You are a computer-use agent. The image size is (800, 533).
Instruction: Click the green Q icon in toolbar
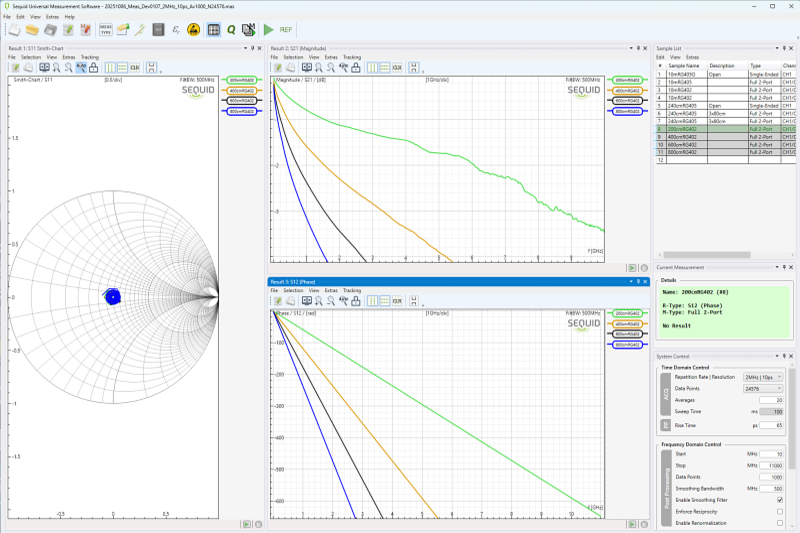click(x=231, y=31)
